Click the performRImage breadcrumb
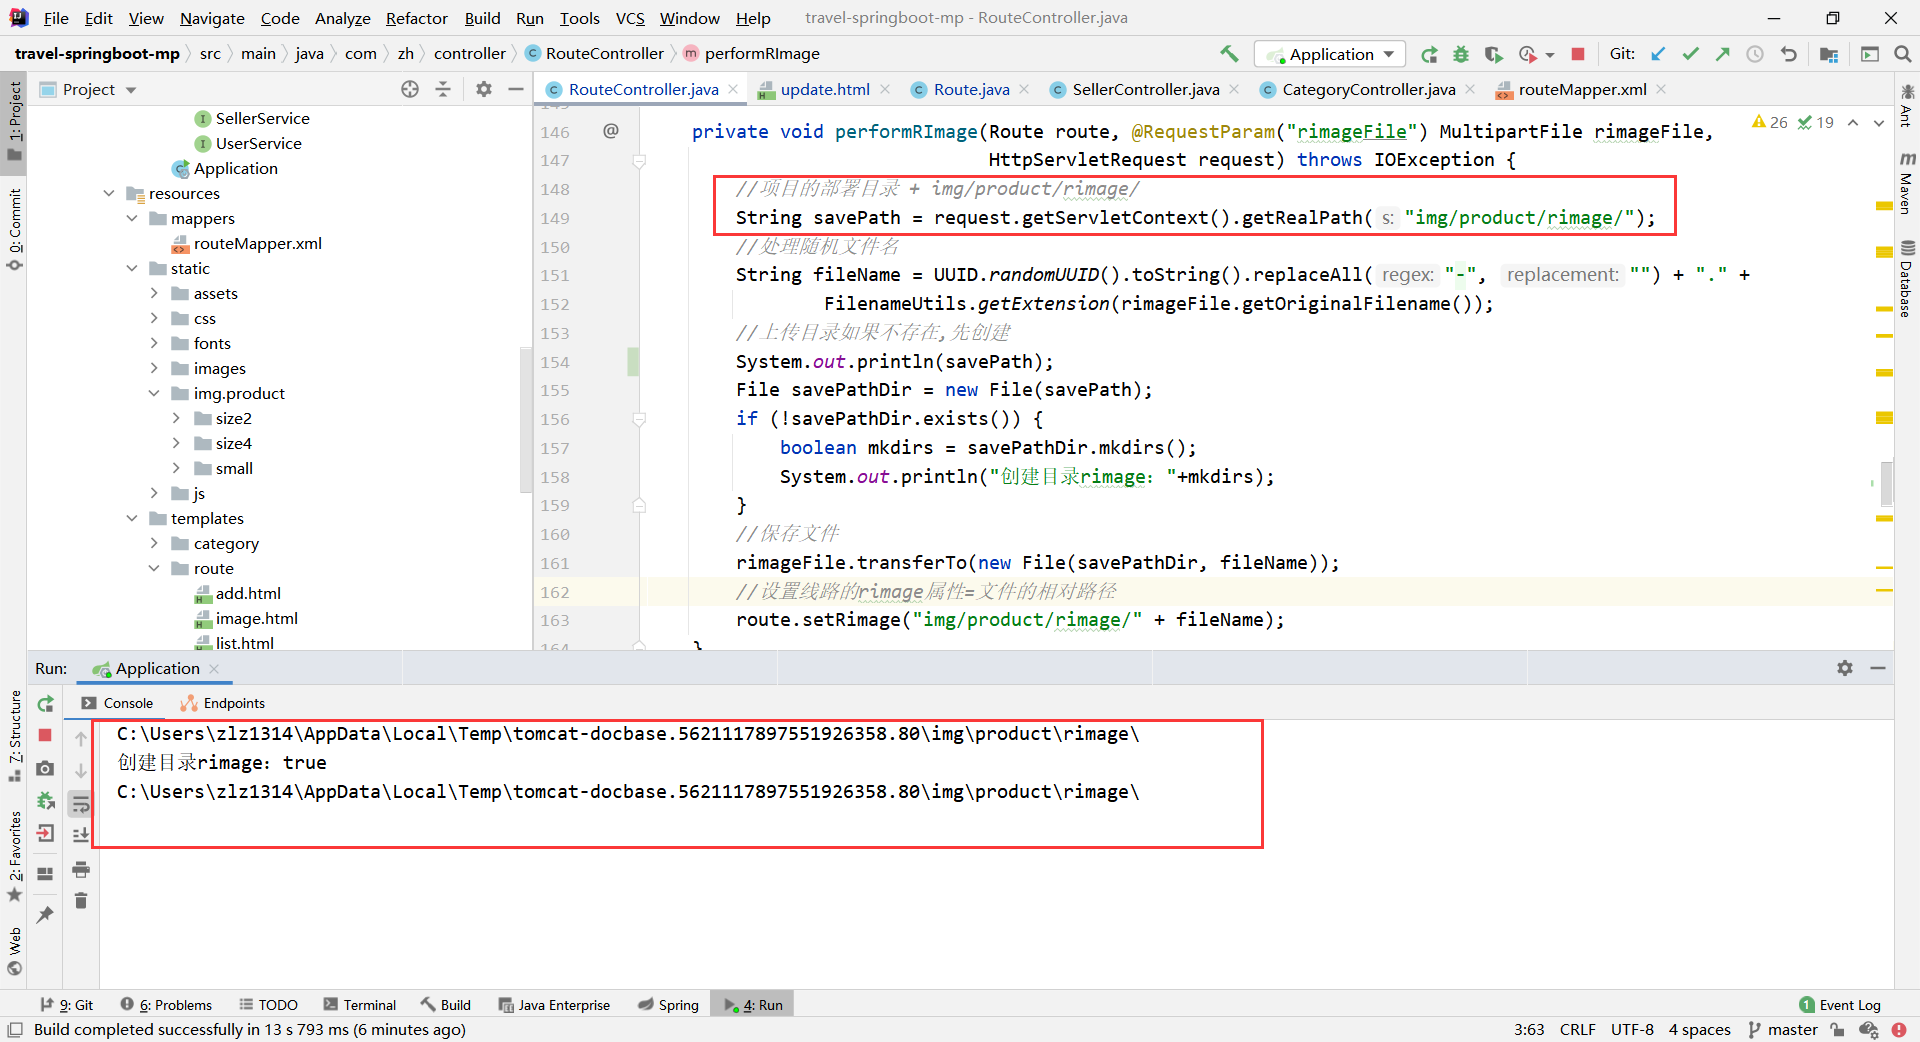 tap(751, 54)
